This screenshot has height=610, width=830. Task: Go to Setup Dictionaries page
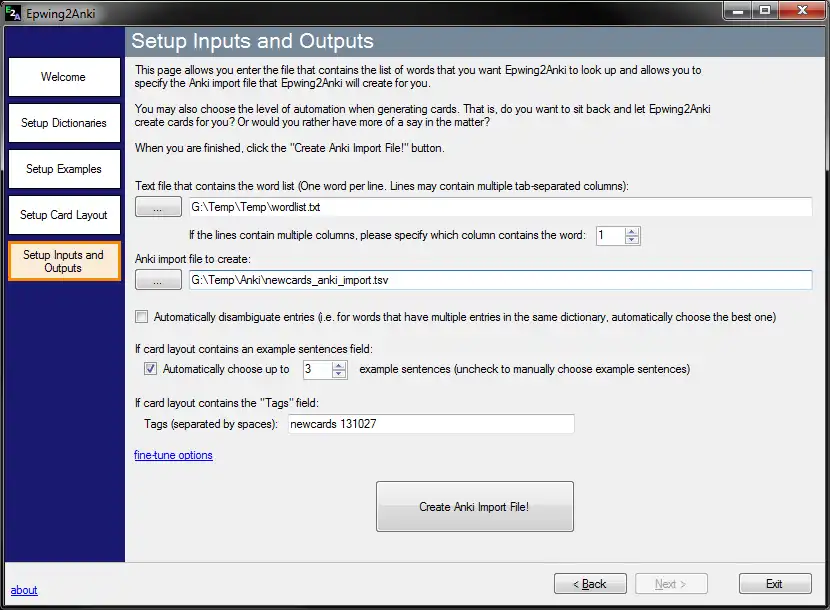pos(64,123)
